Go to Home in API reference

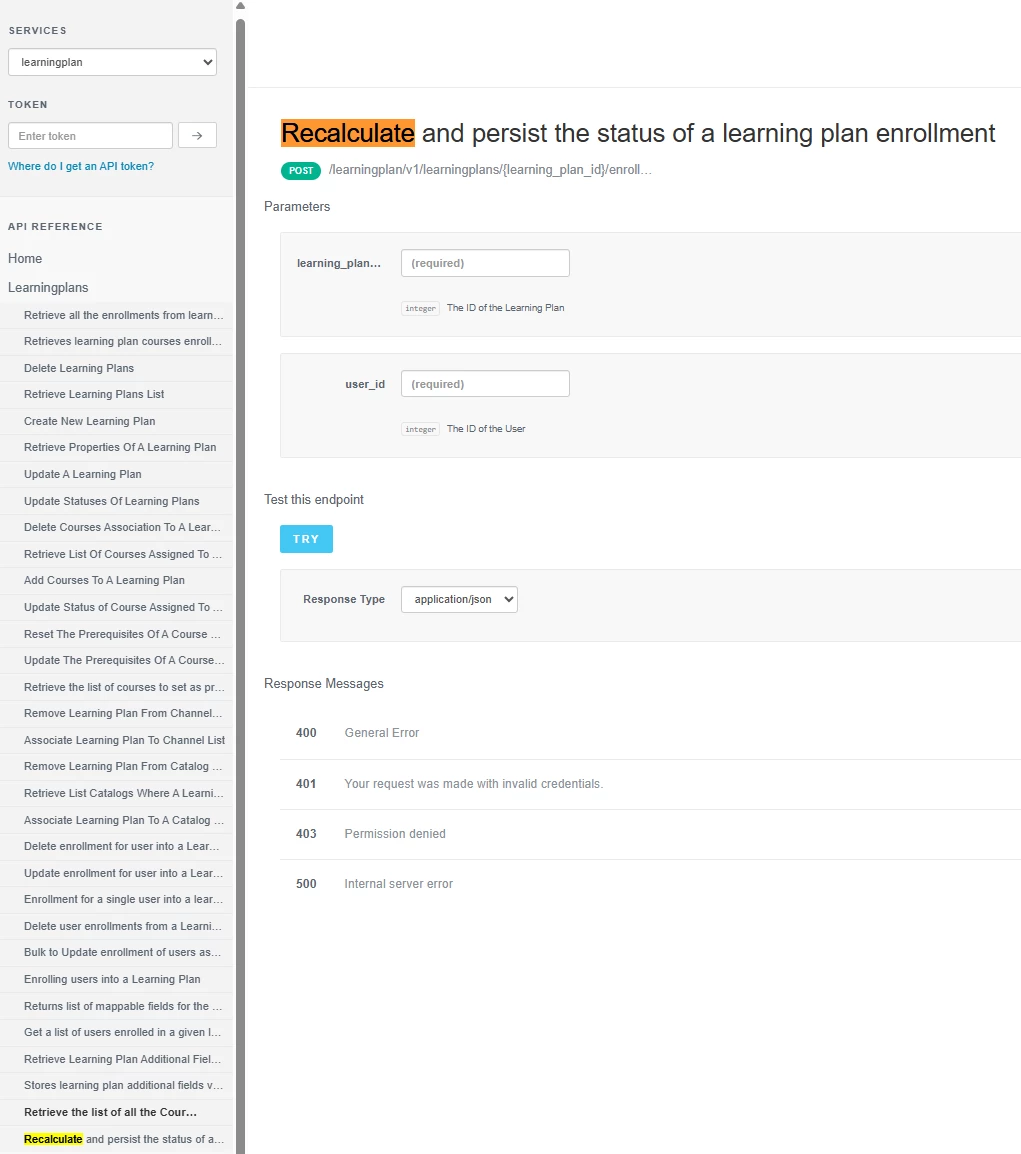25,258
